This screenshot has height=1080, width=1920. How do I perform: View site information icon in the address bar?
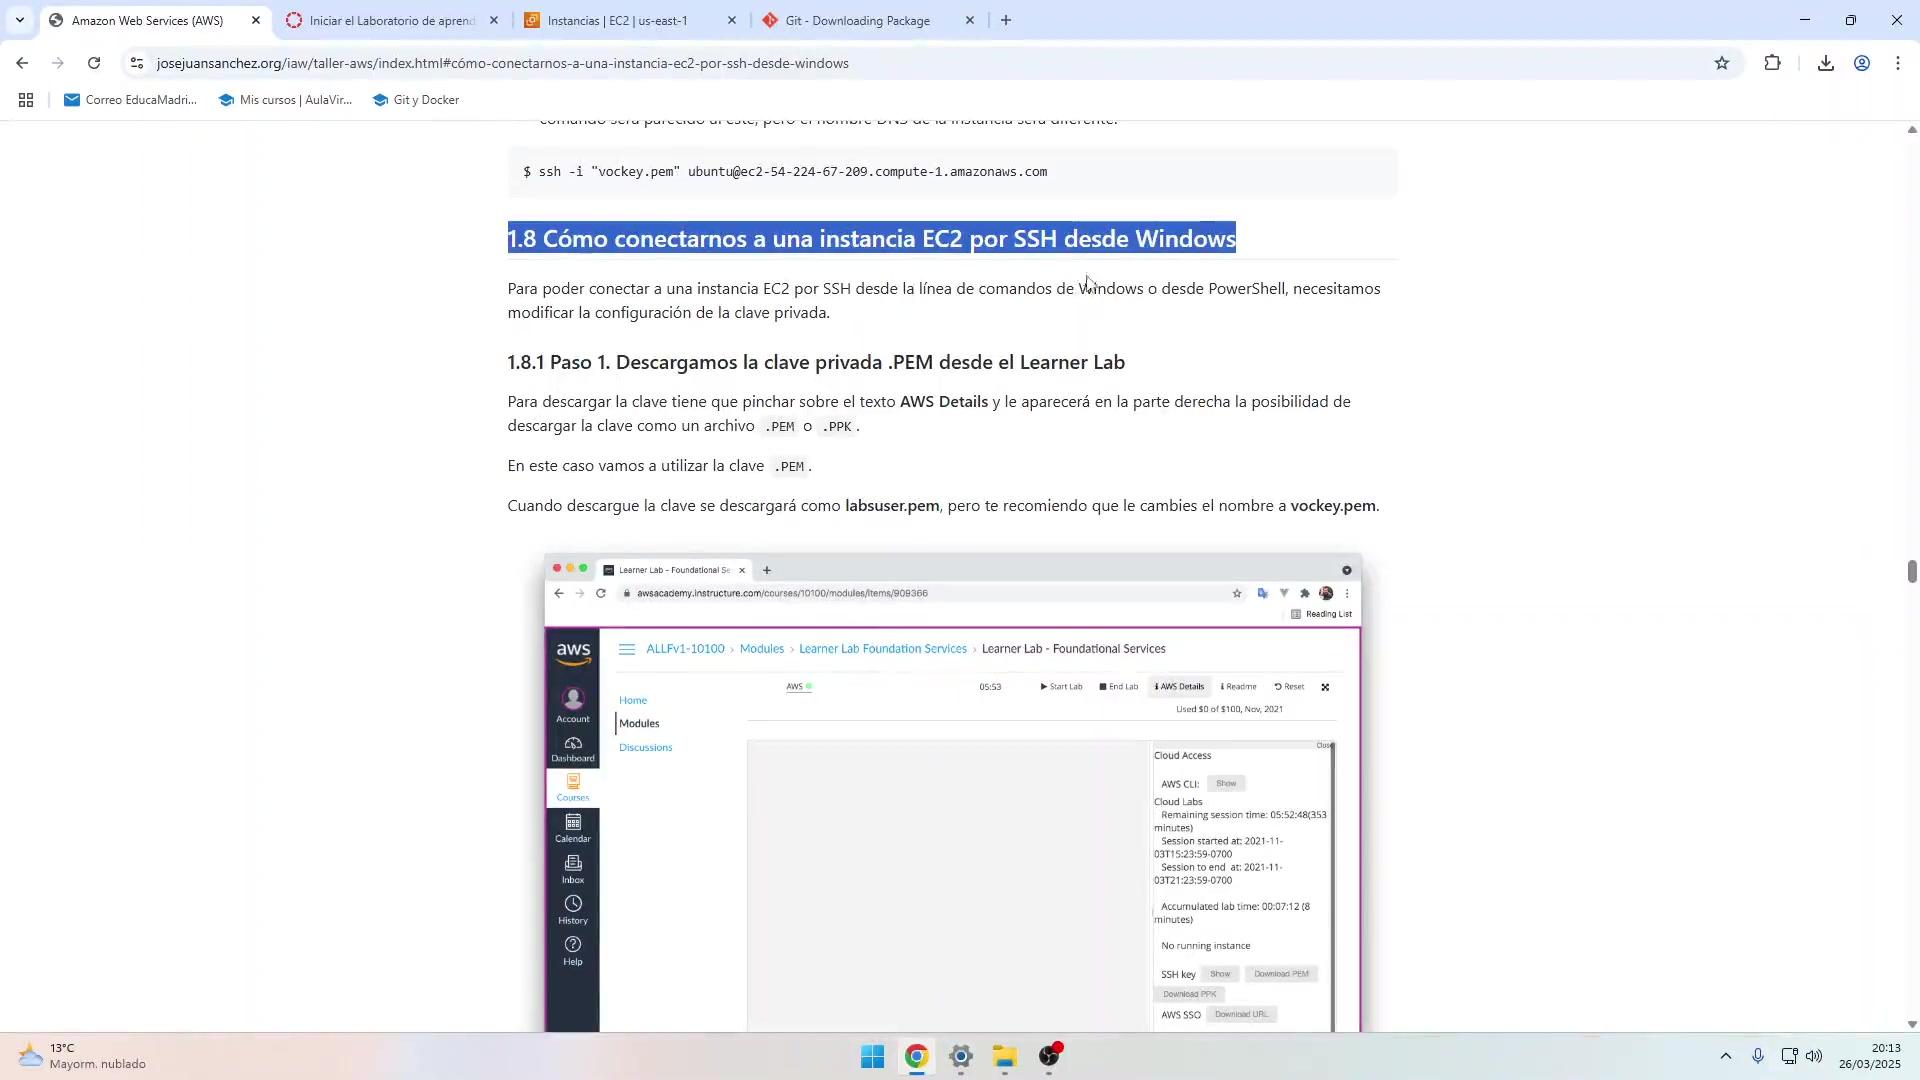(137, 63)
